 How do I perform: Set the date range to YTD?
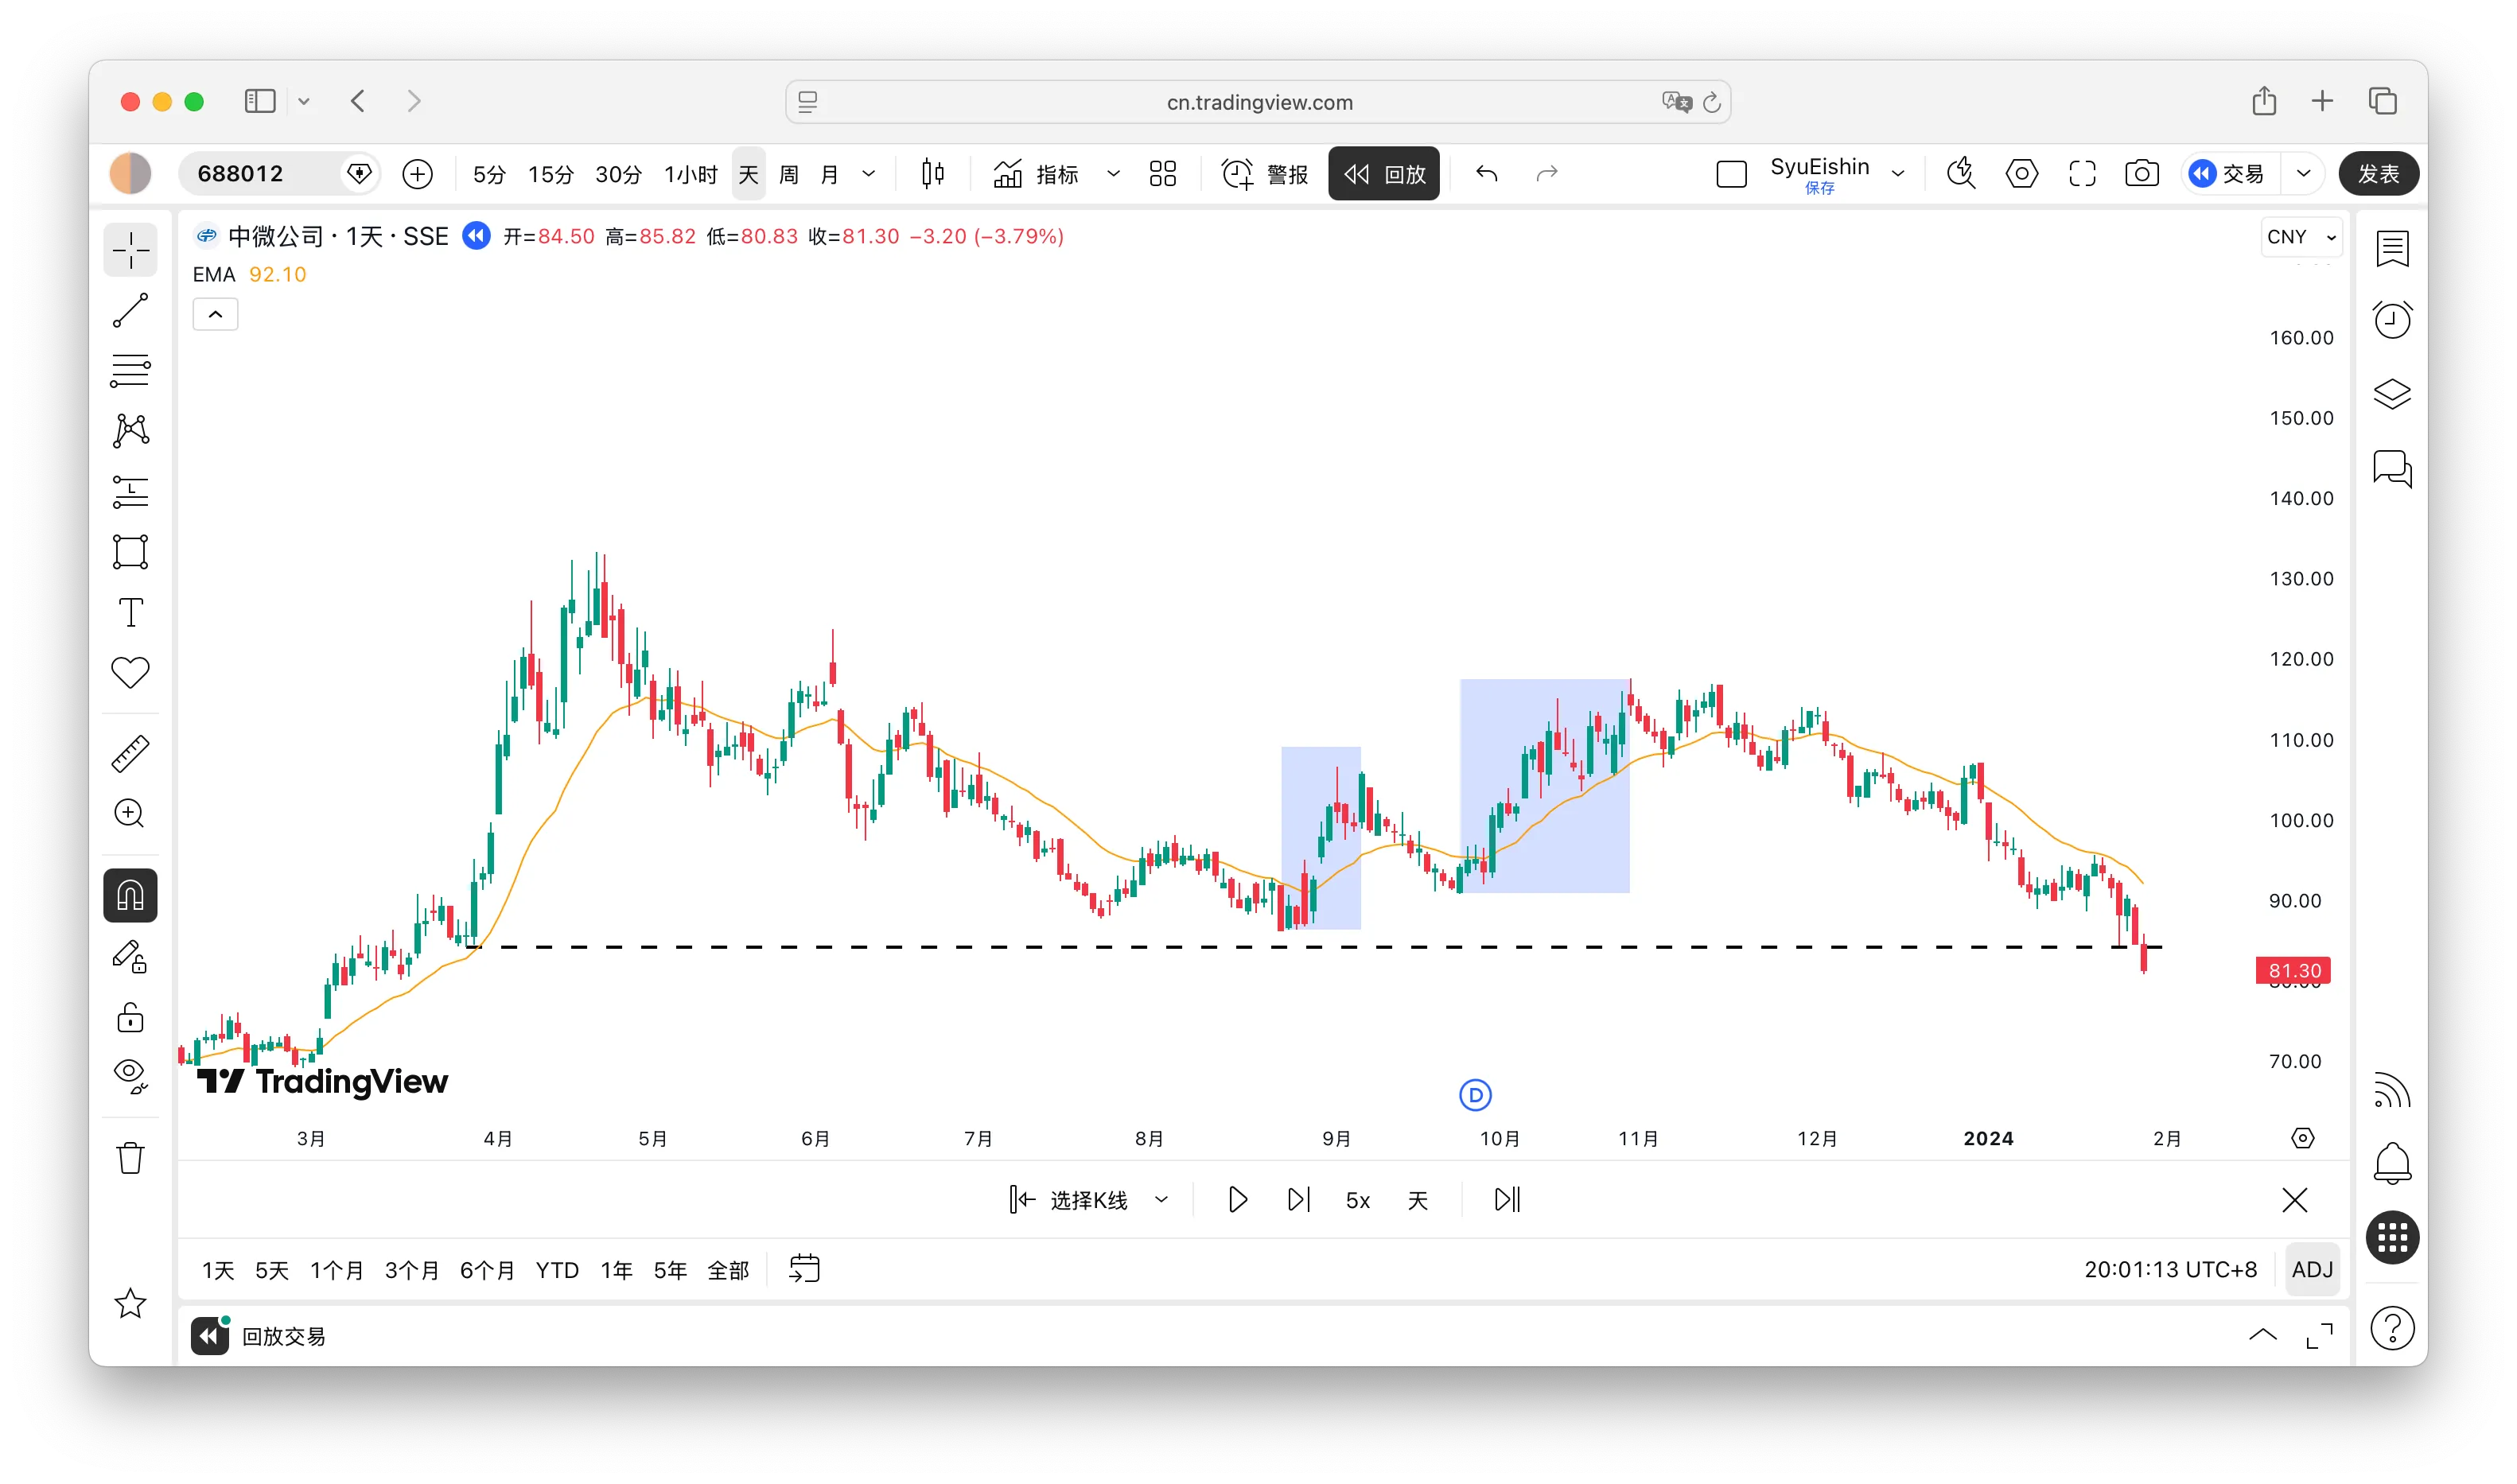(x=557, y=1270)
